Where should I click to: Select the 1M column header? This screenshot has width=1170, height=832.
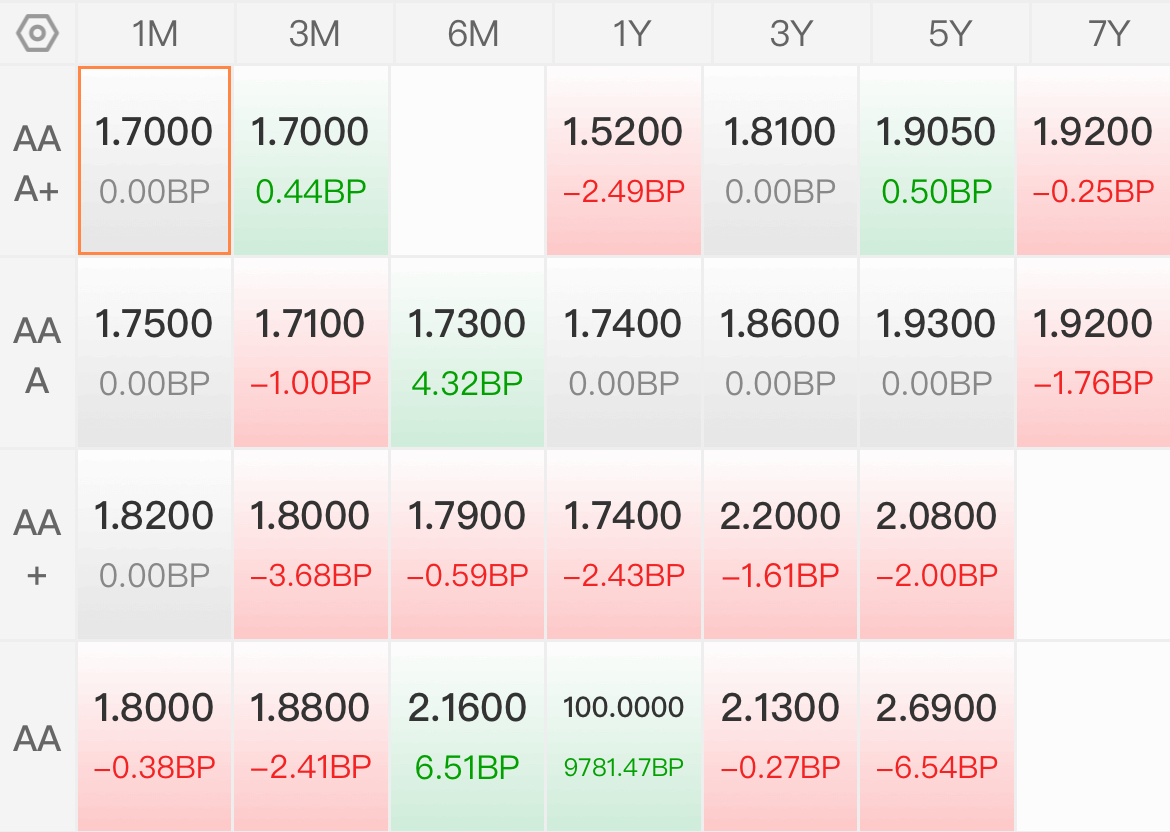tap(155, 34)
